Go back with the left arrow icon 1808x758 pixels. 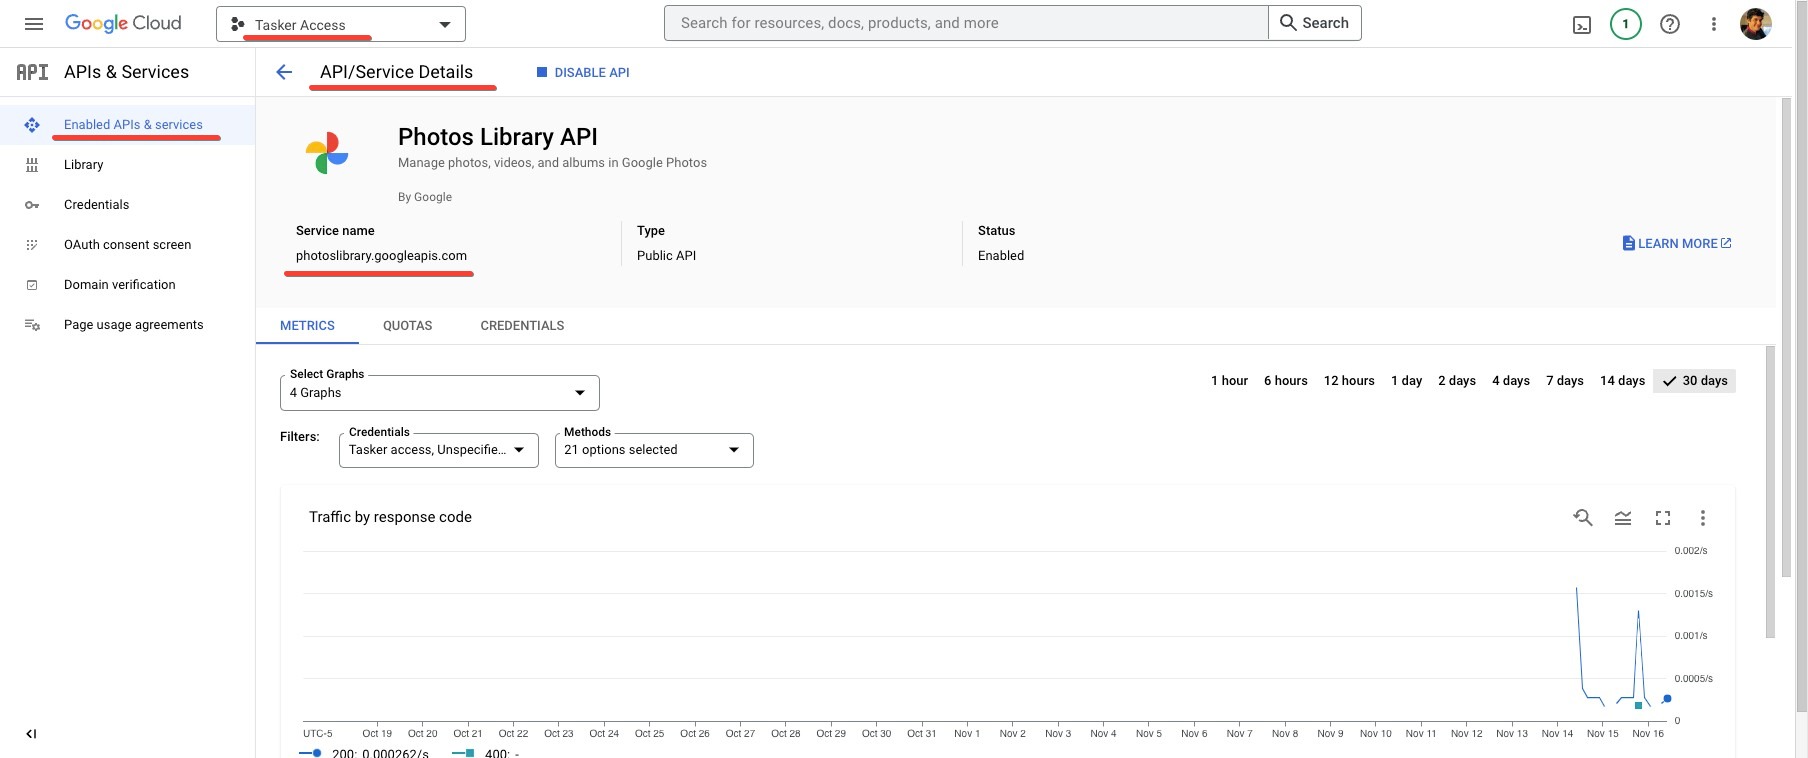coord(284,72)
